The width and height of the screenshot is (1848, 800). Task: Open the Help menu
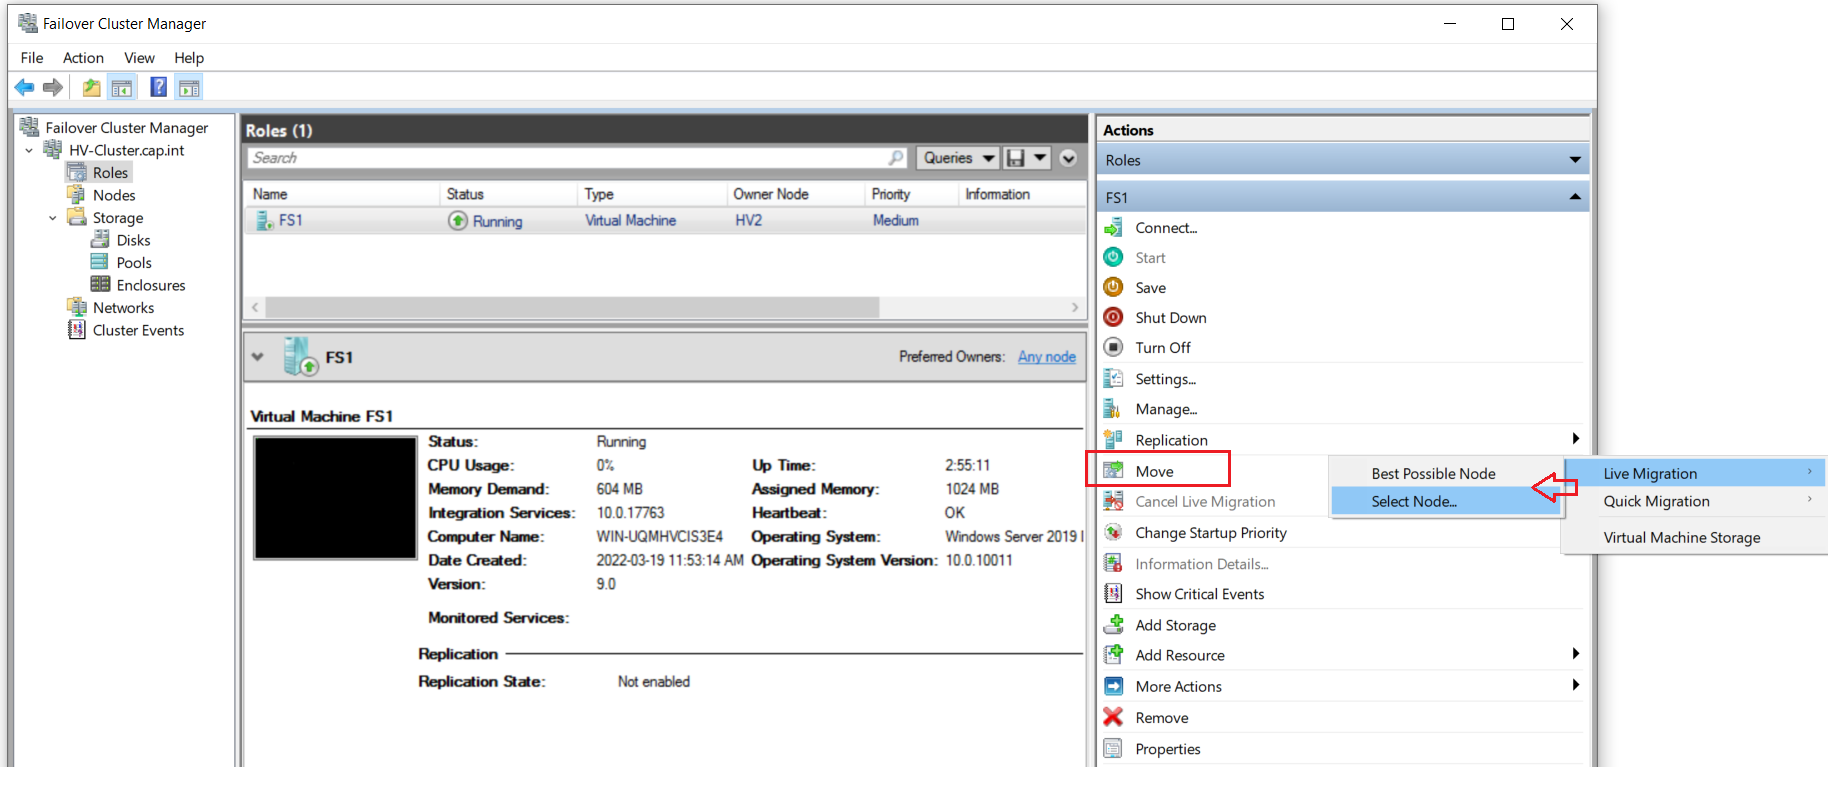point(189,58)
